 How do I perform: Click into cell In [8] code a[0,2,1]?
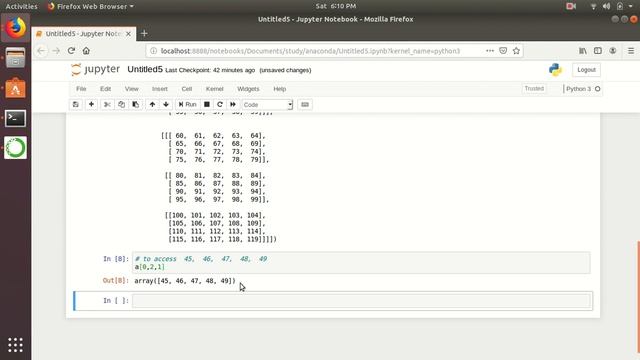tap(150, 267)
